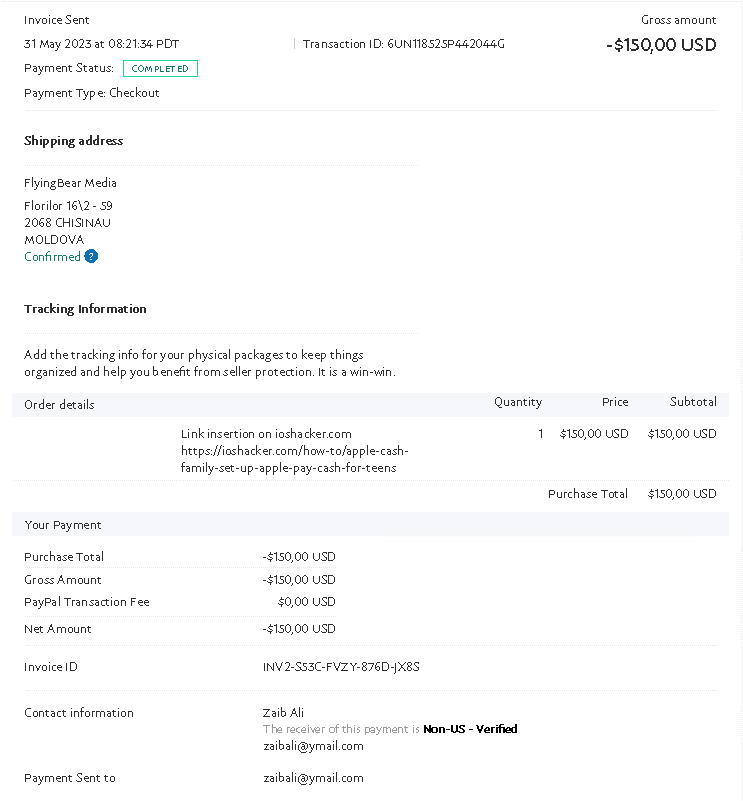
Task: Click the Tracking Information heading
Action: (x=85, y=309)
